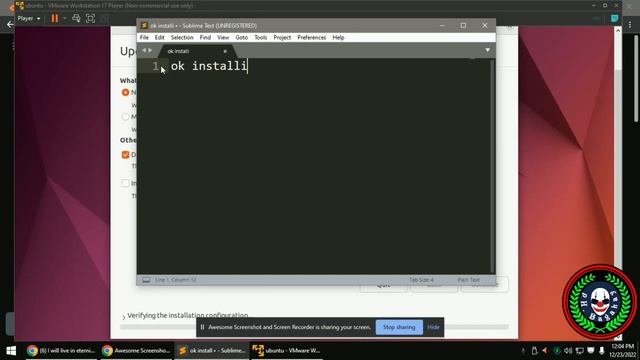Click the browser back arrow behind VMware
The width and height of the screenshot is (640, 360).
(x=10, y=24)
